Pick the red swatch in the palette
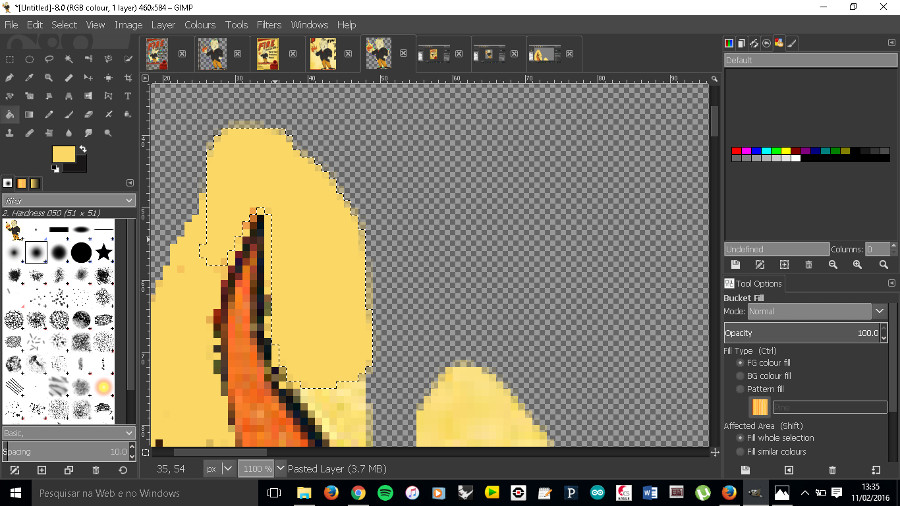The image size is (900, 506). pos(736,151)
